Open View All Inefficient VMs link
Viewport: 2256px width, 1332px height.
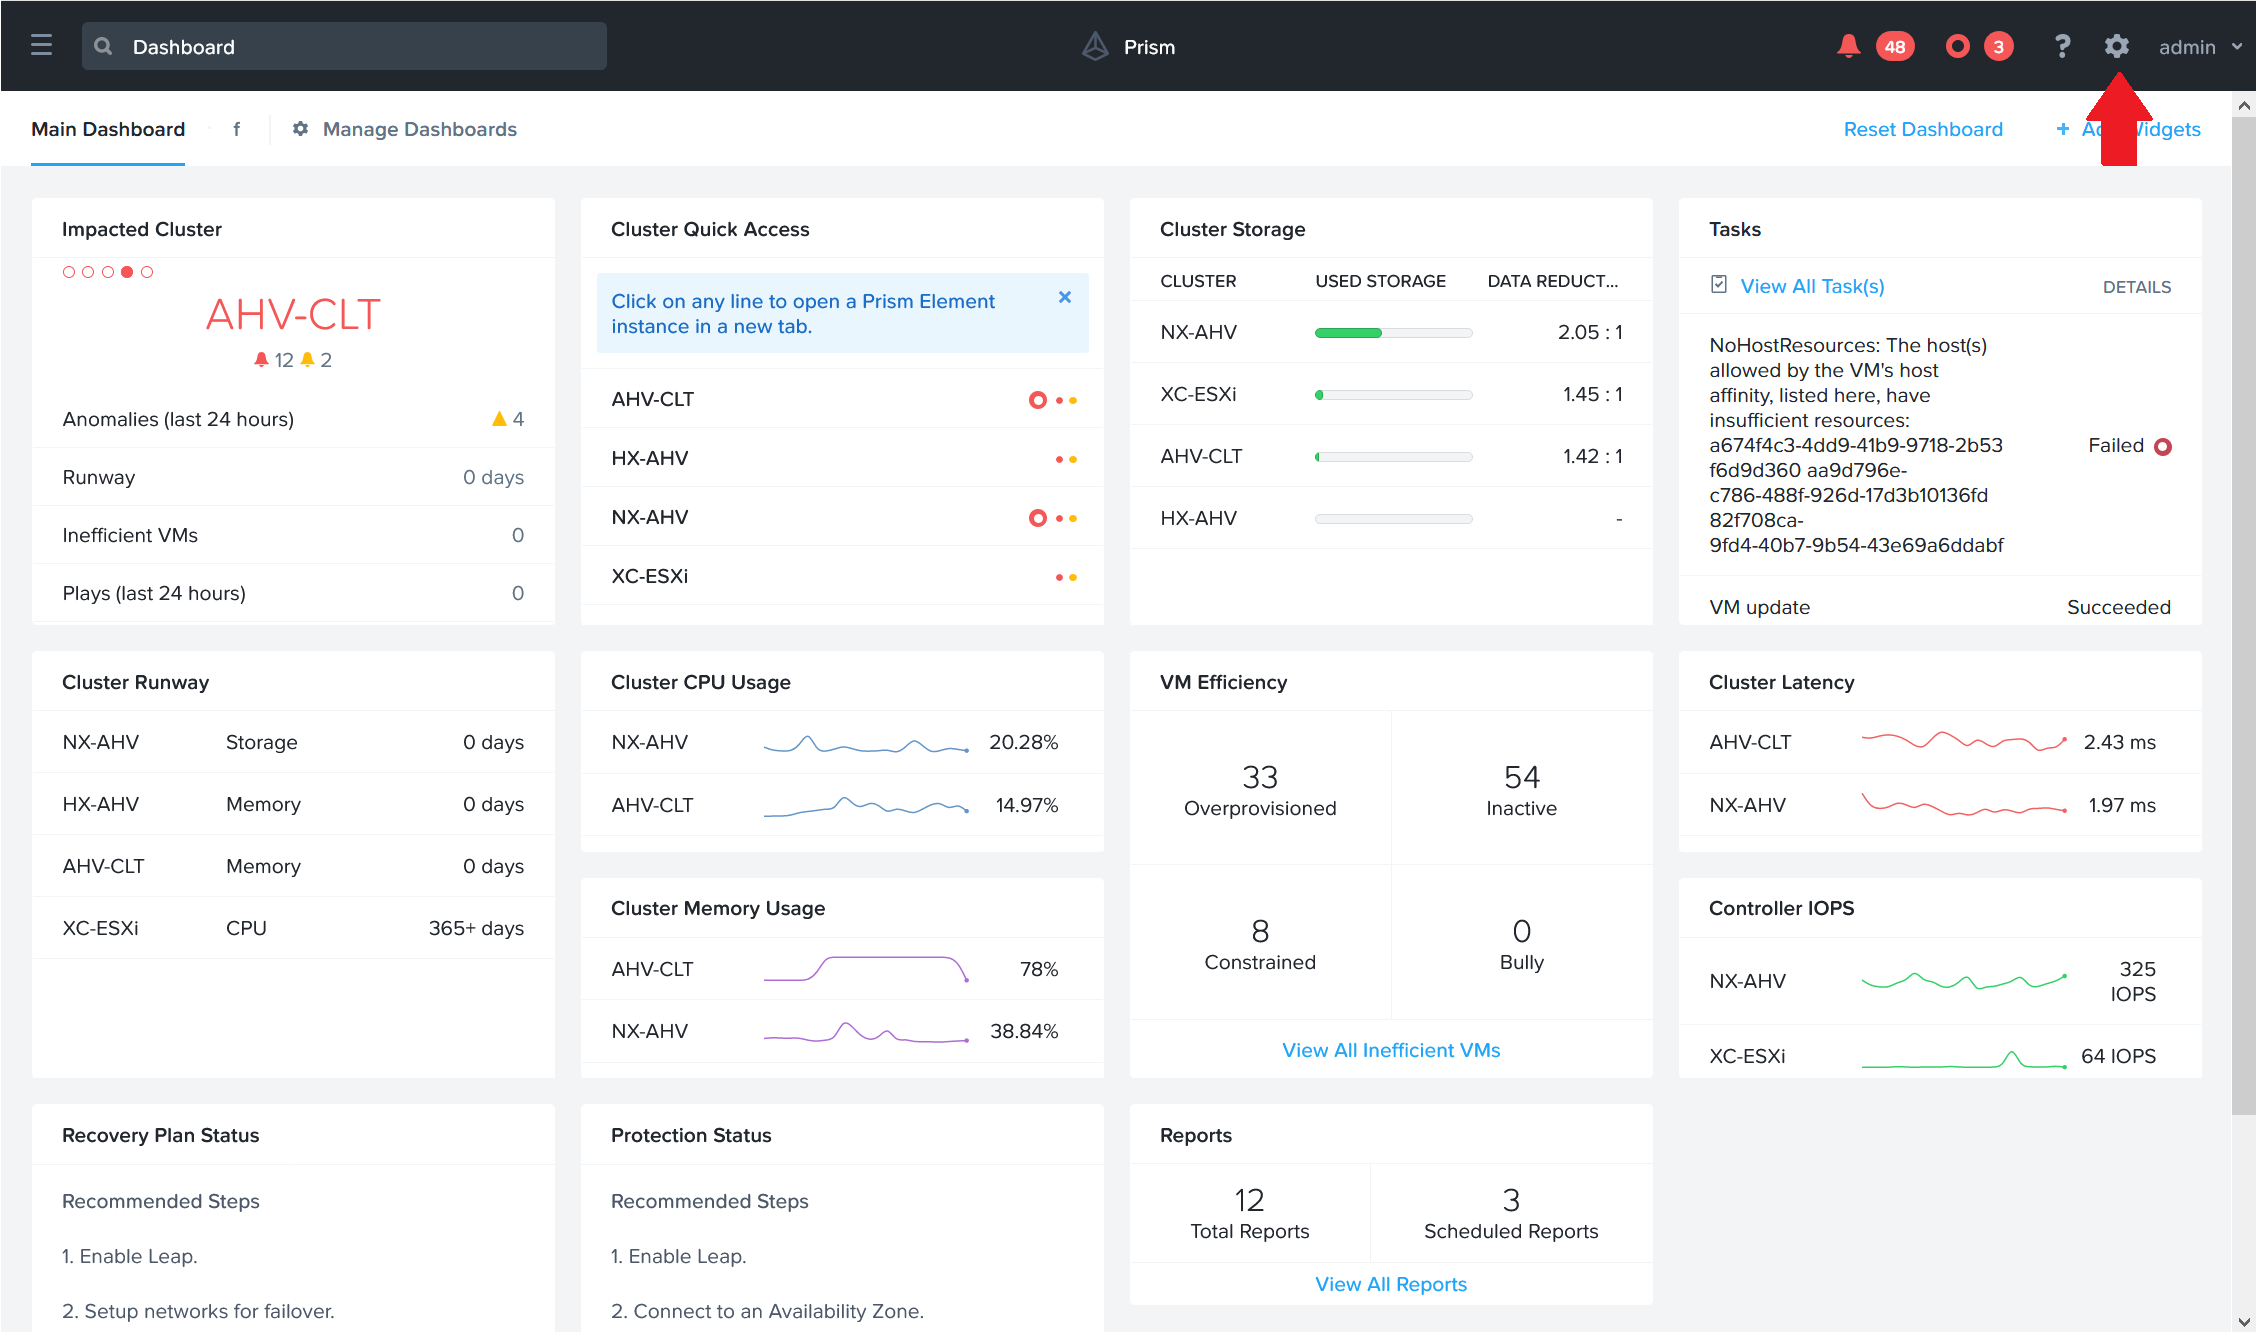(1391, 1050)
